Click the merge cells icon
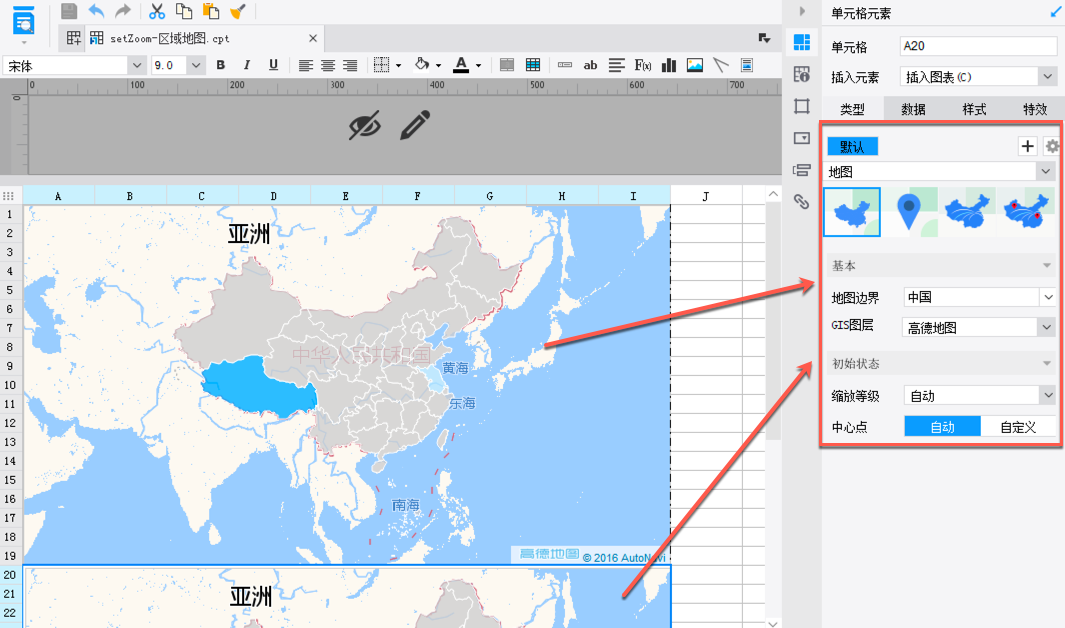 point(507,65)
